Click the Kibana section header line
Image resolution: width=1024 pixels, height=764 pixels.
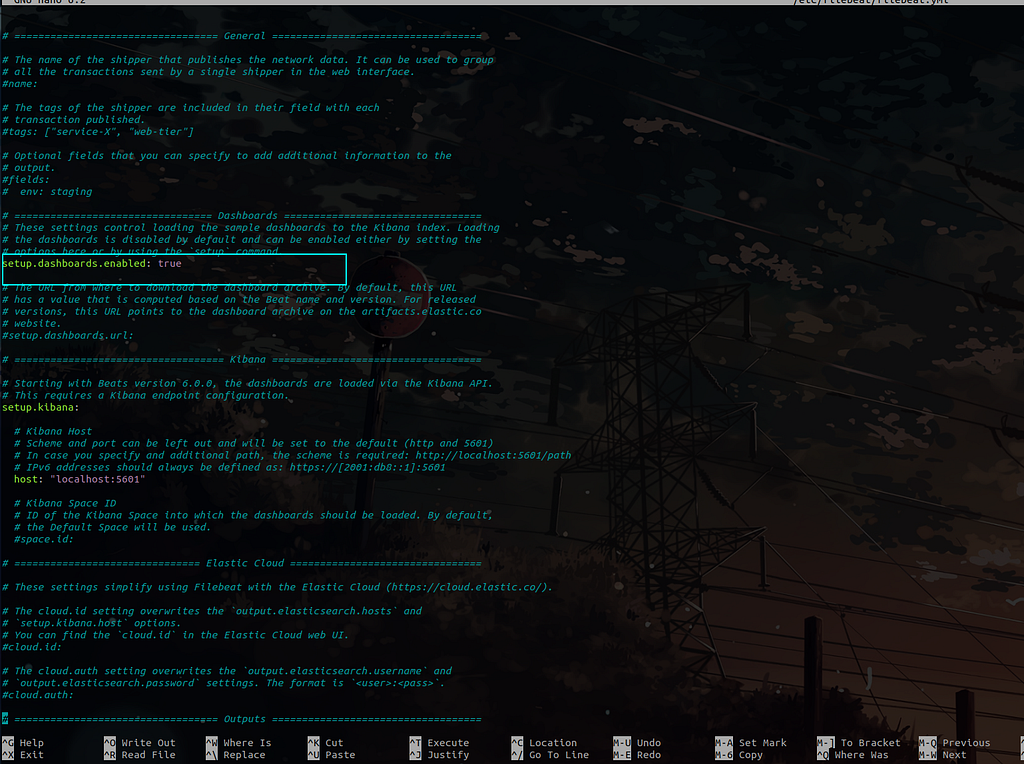point(242,360)
